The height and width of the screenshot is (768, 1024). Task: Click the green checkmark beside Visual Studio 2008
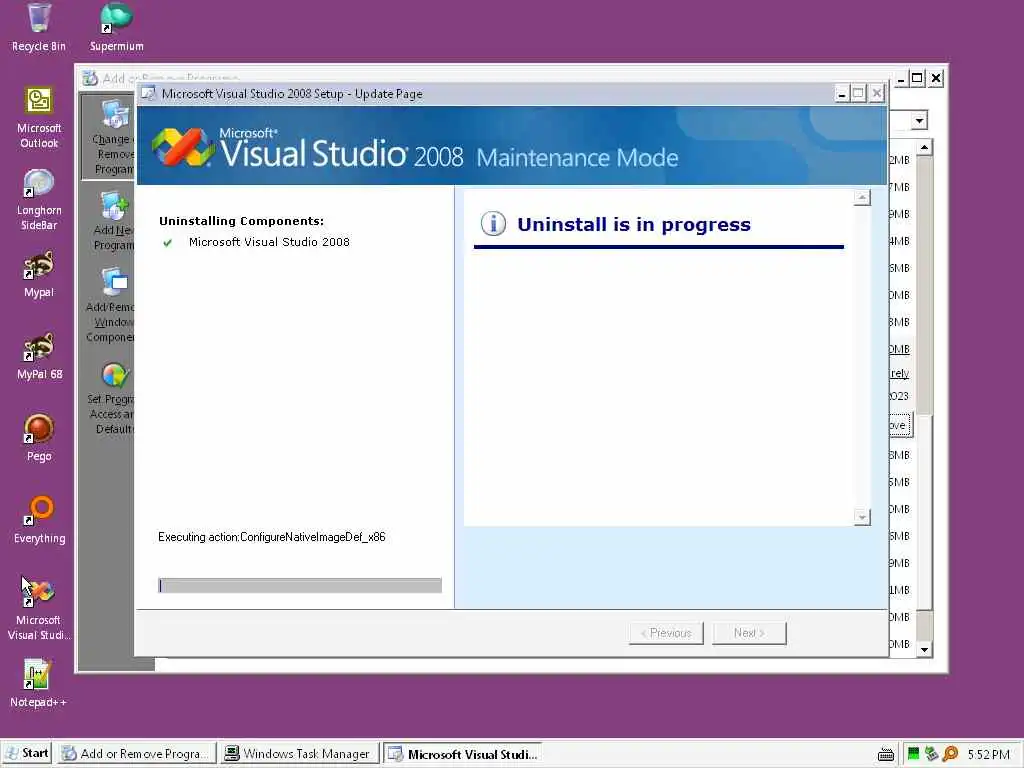click(168, 243)
